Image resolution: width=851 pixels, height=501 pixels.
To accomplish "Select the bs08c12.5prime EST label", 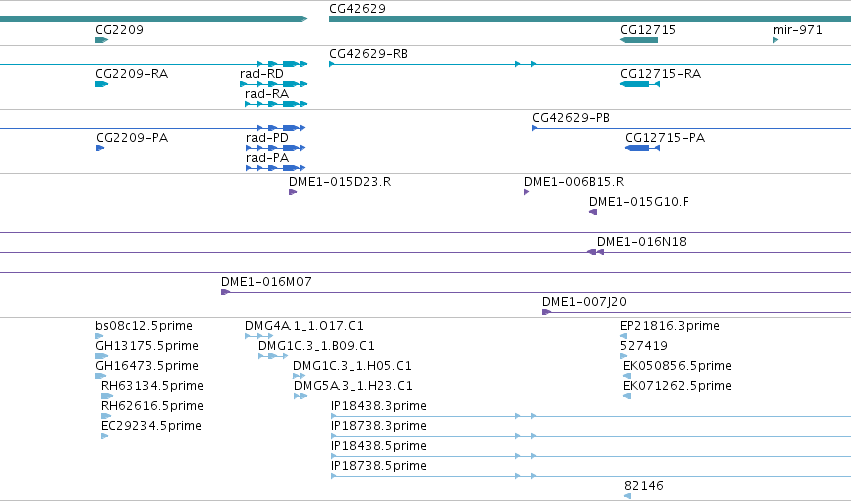I will point(144,326).
